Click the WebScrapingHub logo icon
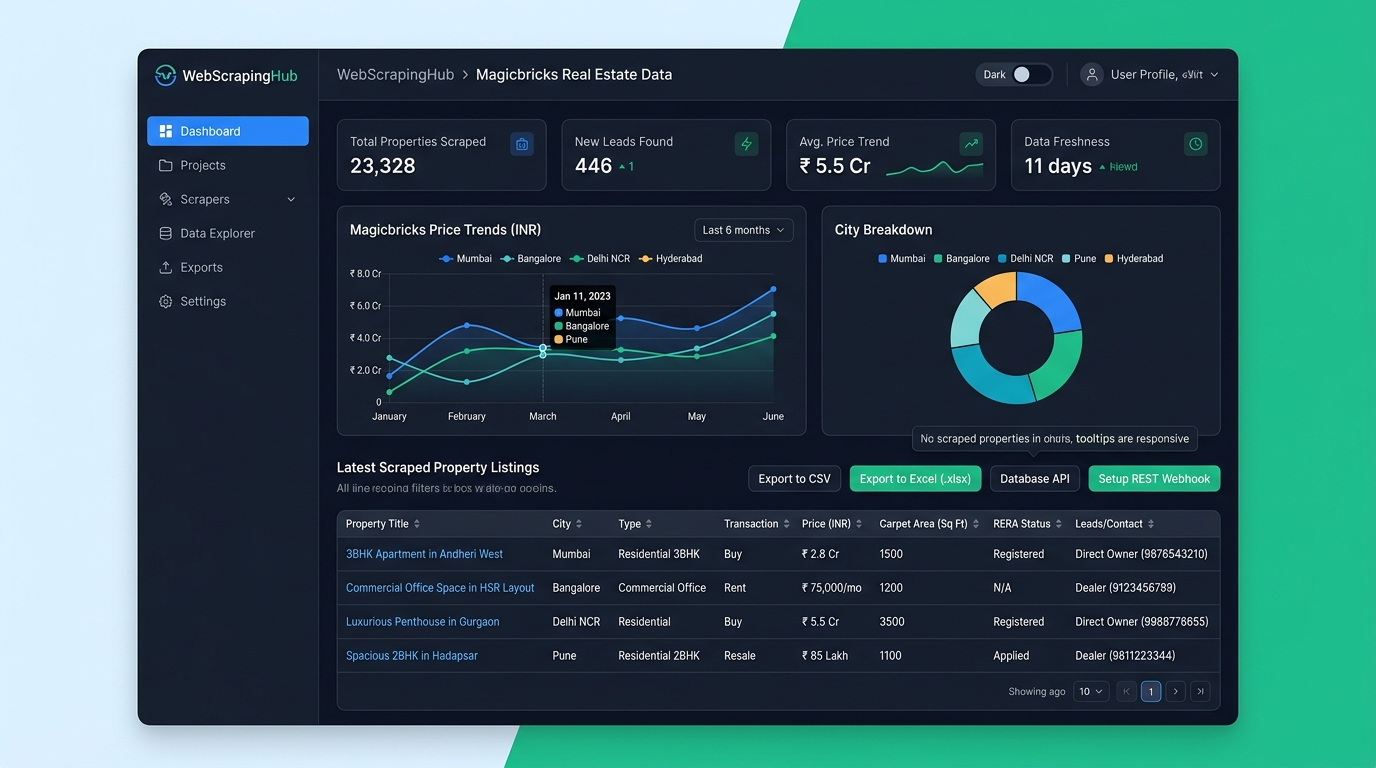 (x=165, y=75)
